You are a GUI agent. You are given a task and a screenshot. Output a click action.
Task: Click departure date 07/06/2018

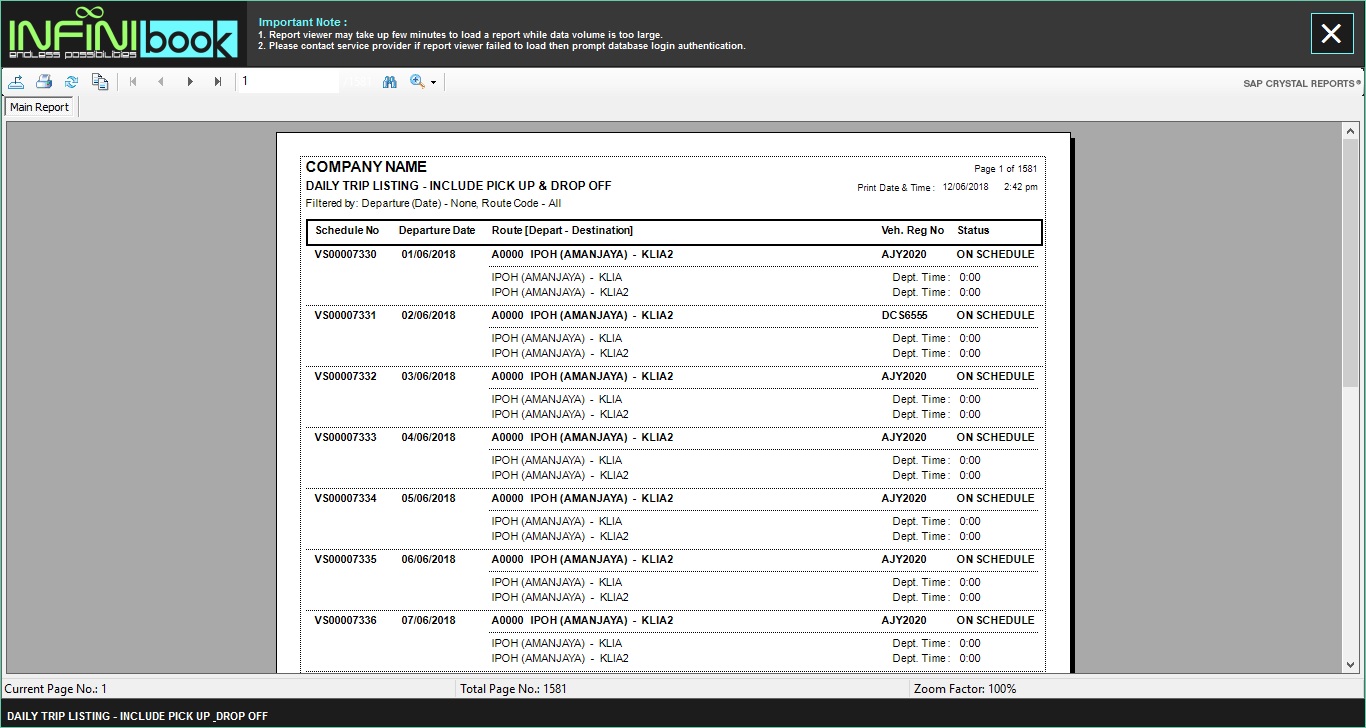428,621
